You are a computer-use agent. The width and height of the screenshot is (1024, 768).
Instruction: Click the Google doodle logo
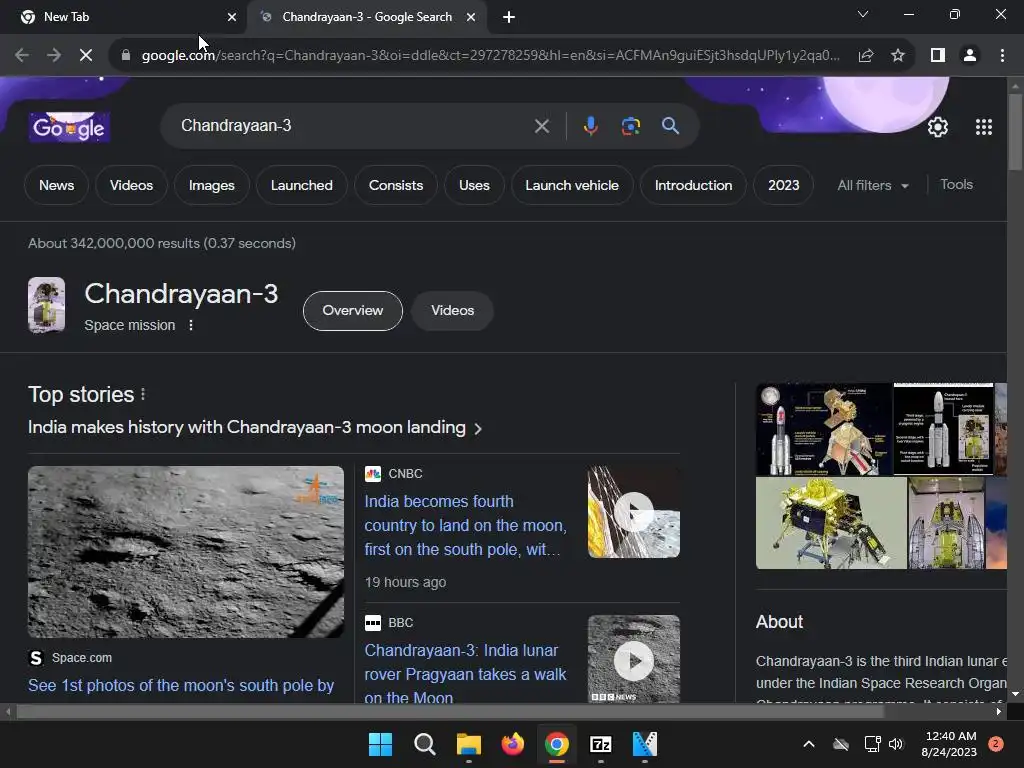69,127
